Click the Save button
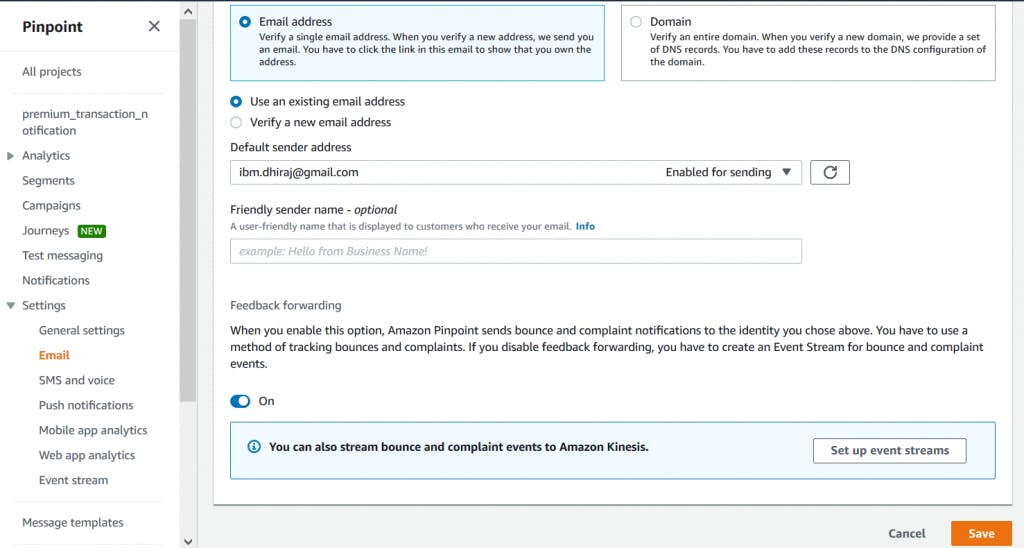This screenshot has height=548, width=1024. click(981, 534)
